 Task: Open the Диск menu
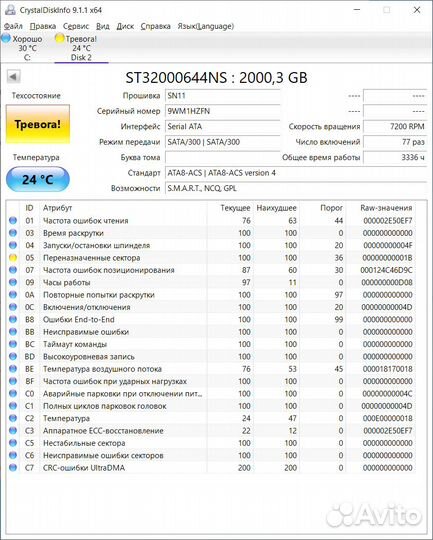[x=125, y=26]
